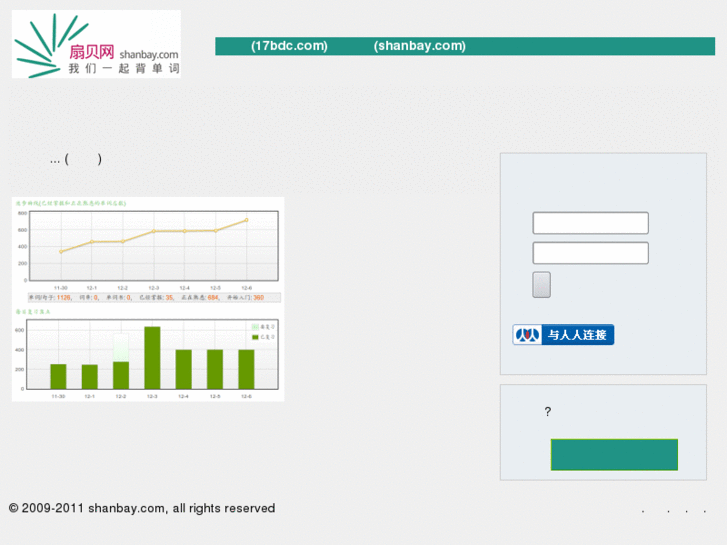Click the small gray button under the inputs
This screenshot has width=727, height=545.
[542, 284]
